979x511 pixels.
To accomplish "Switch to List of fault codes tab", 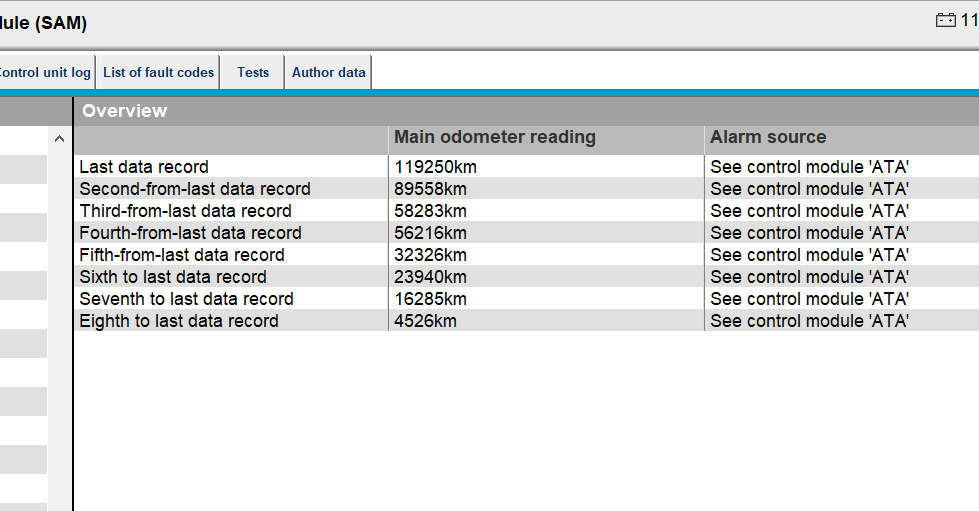I will pos(158,72).
